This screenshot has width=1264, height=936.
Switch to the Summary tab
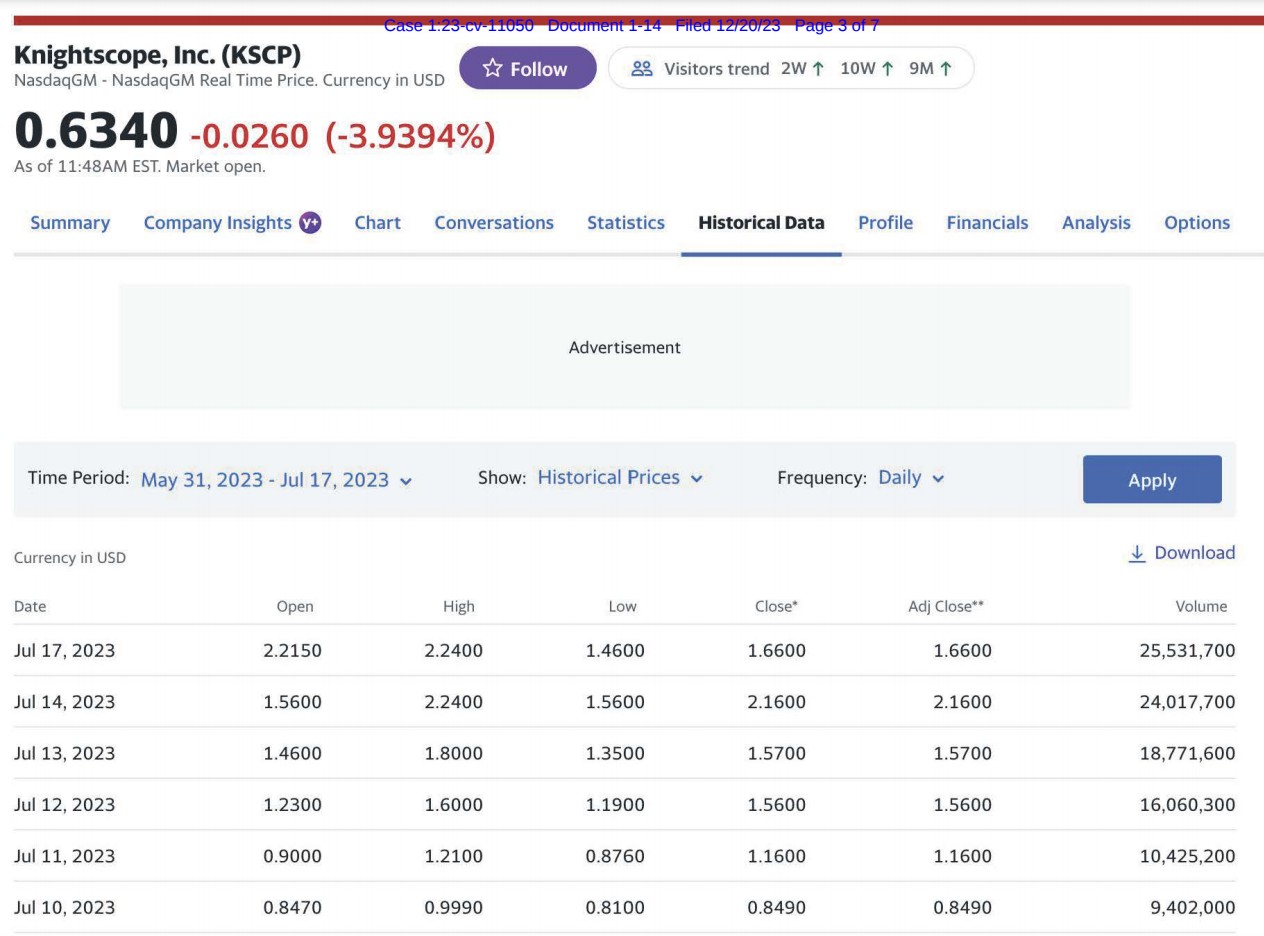click(70, 223)
